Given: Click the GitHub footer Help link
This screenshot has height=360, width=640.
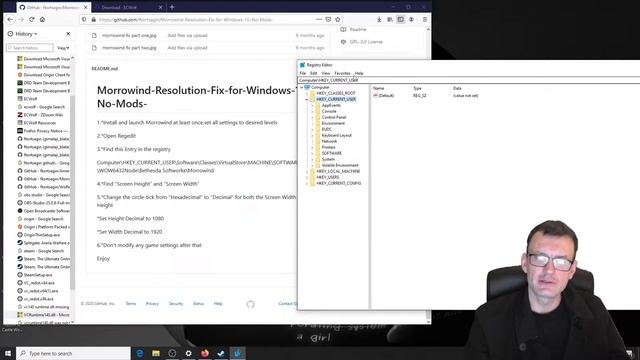Looking at the screenshot, I should coord(218,304).
